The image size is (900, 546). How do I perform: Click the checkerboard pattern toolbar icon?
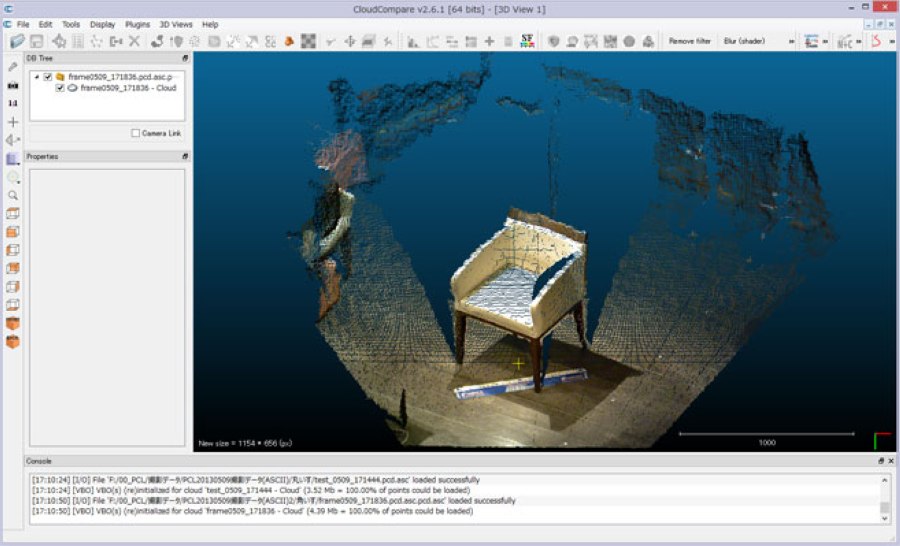pyautogui.click(x=308, y=41)
